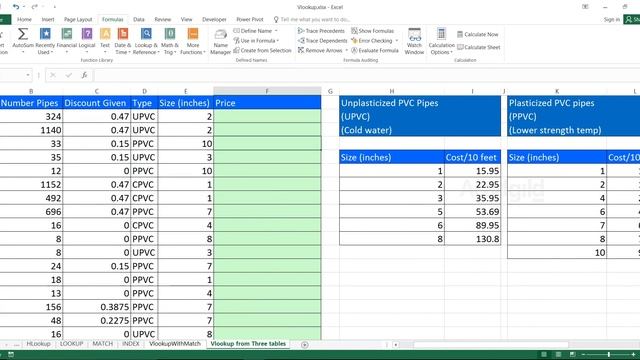Switch to HLookup sheet tab
The width and height of the screenshot is (640, 360).
pyautogui.click(x=38, y=344)
